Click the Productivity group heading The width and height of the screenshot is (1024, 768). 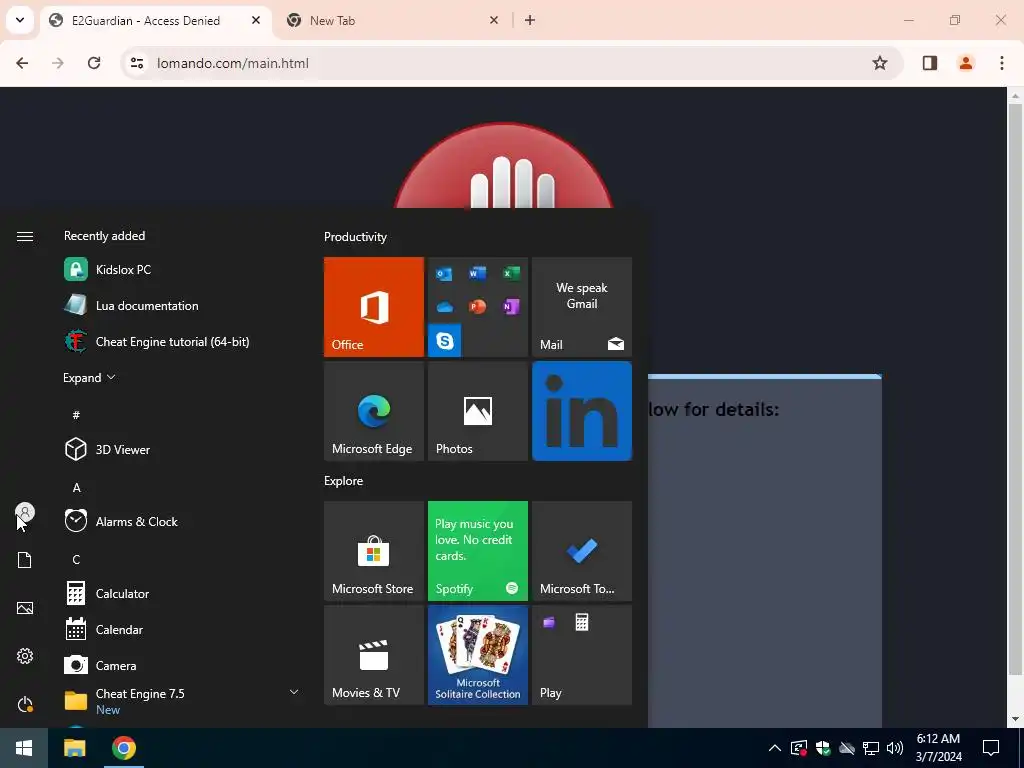pyautogui.click(x=355, y=237)
